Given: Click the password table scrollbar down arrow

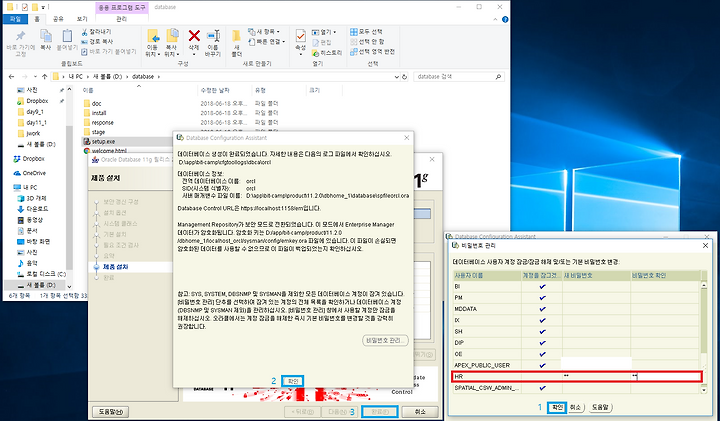Looking at the screenshot, I should [704, 390].
